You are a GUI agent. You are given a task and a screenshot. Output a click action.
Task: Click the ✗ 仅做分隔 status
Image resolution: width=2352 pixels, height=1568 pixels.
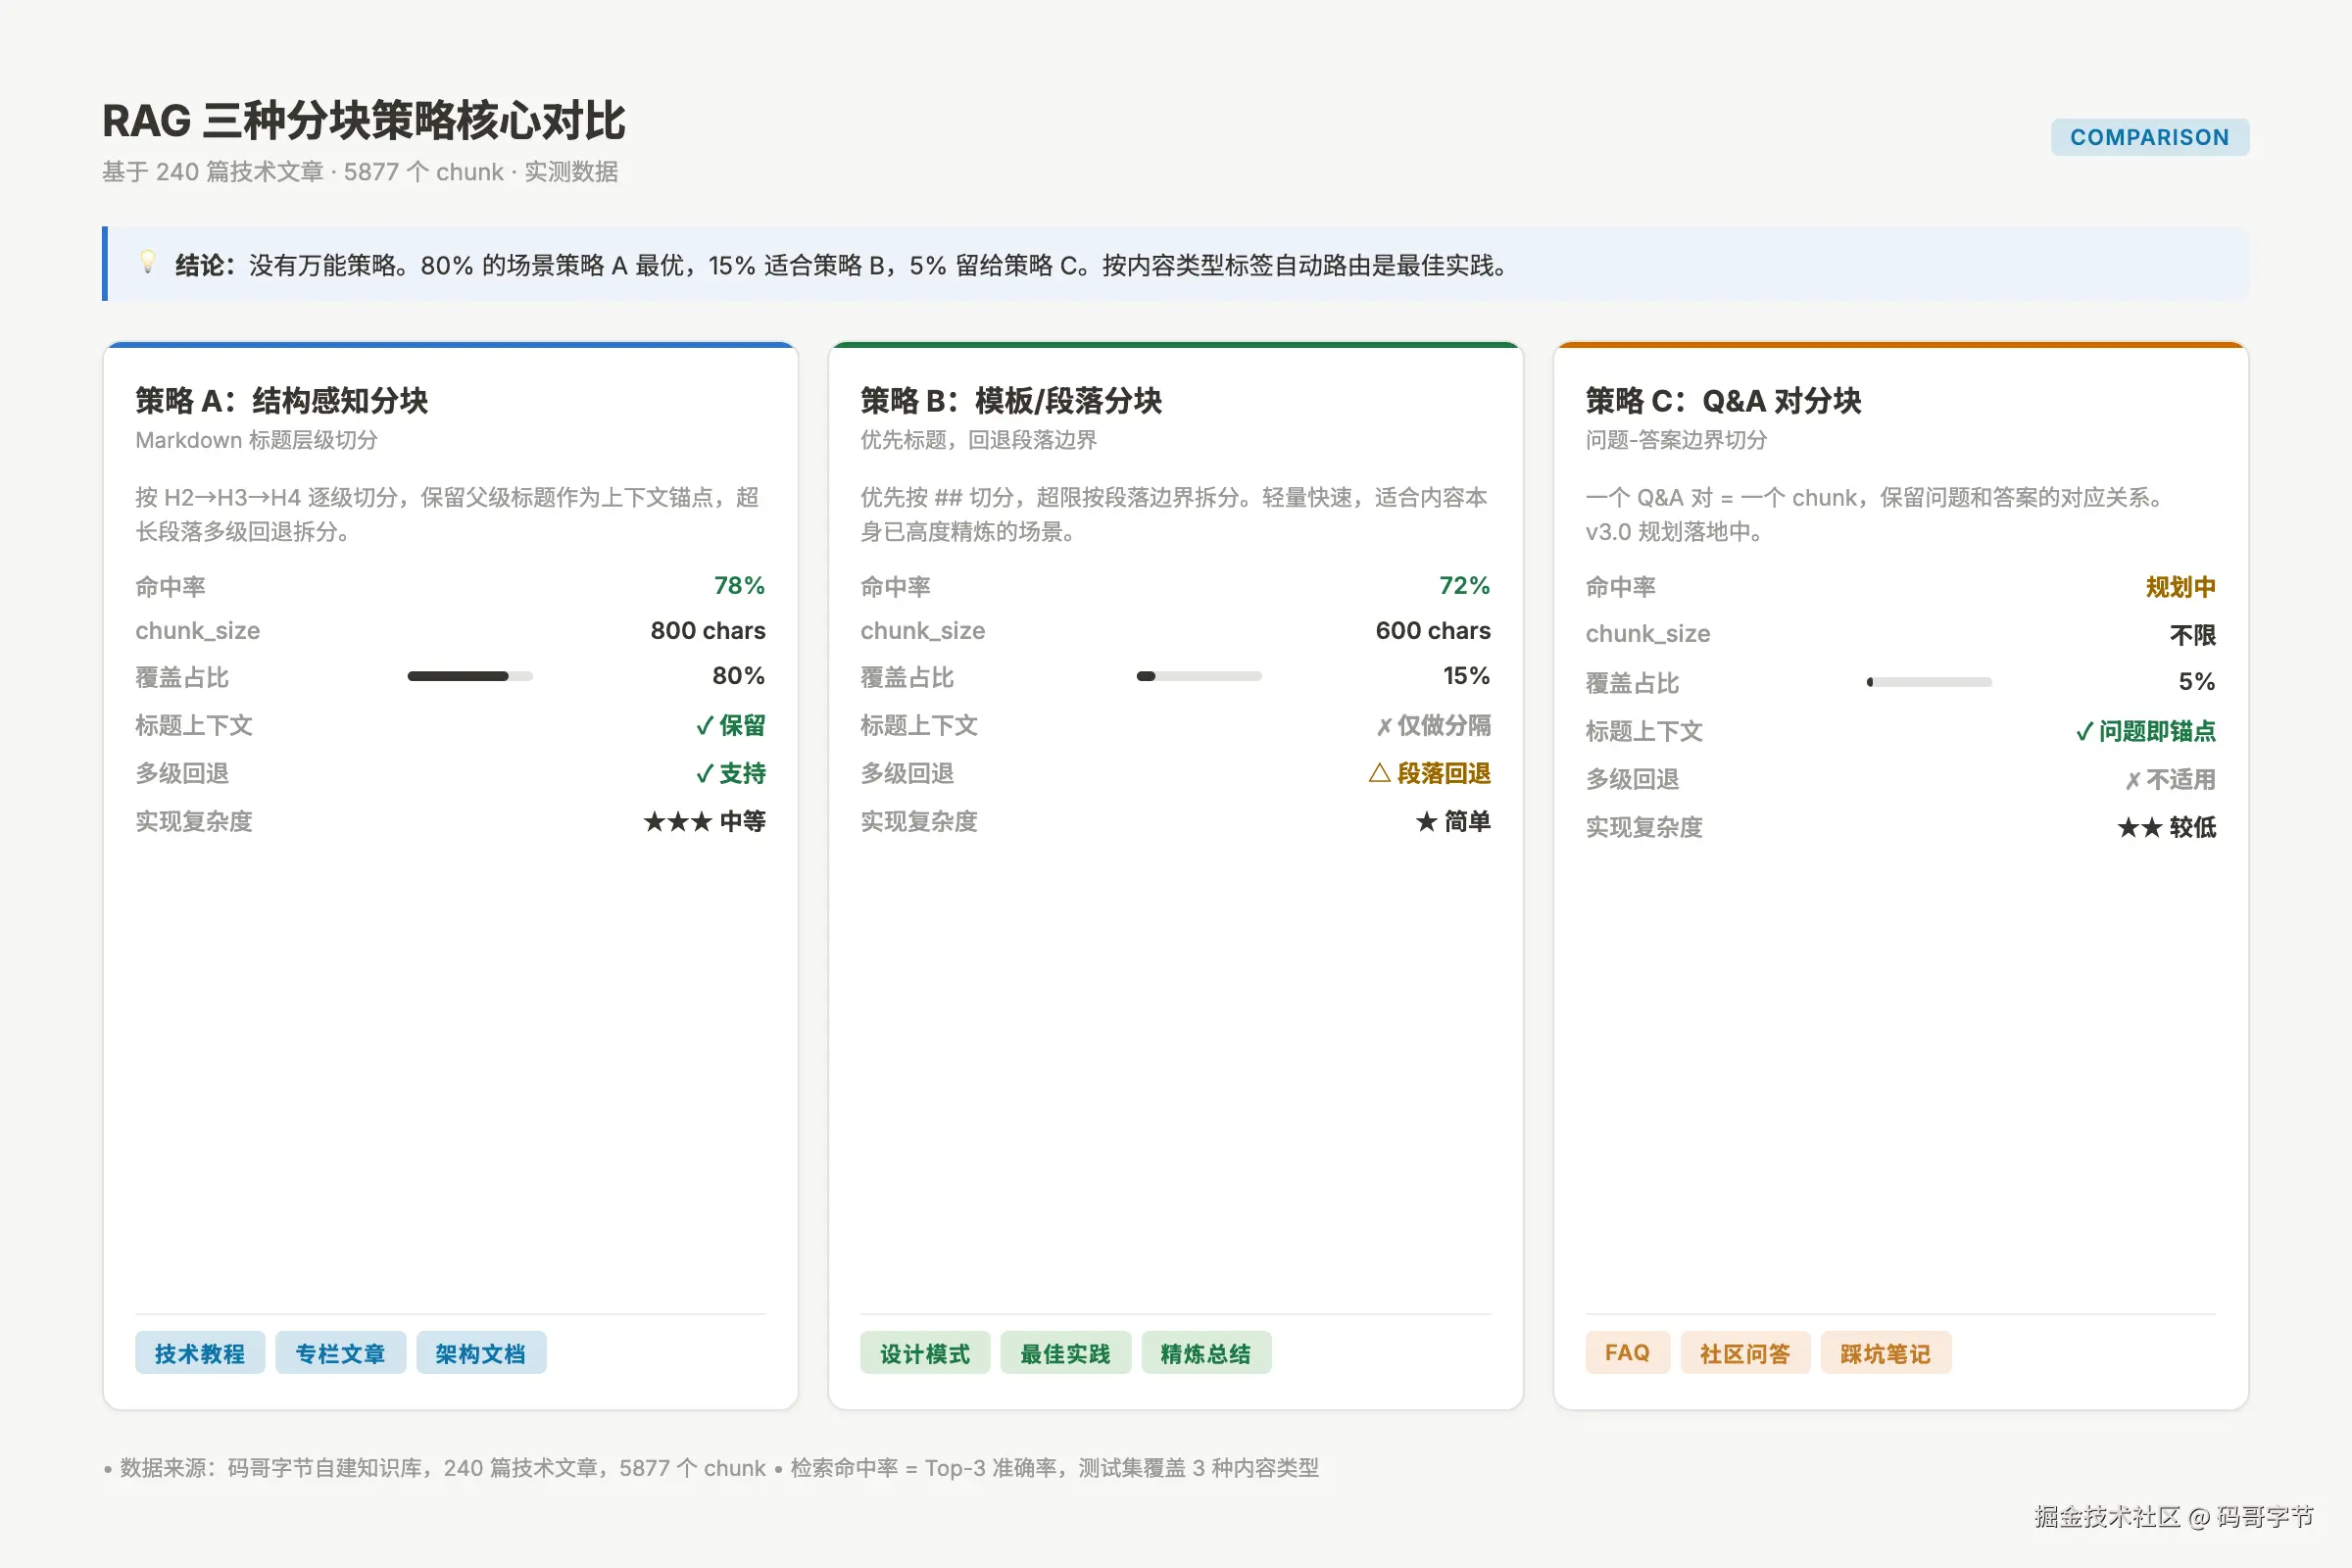point(1433,725)
